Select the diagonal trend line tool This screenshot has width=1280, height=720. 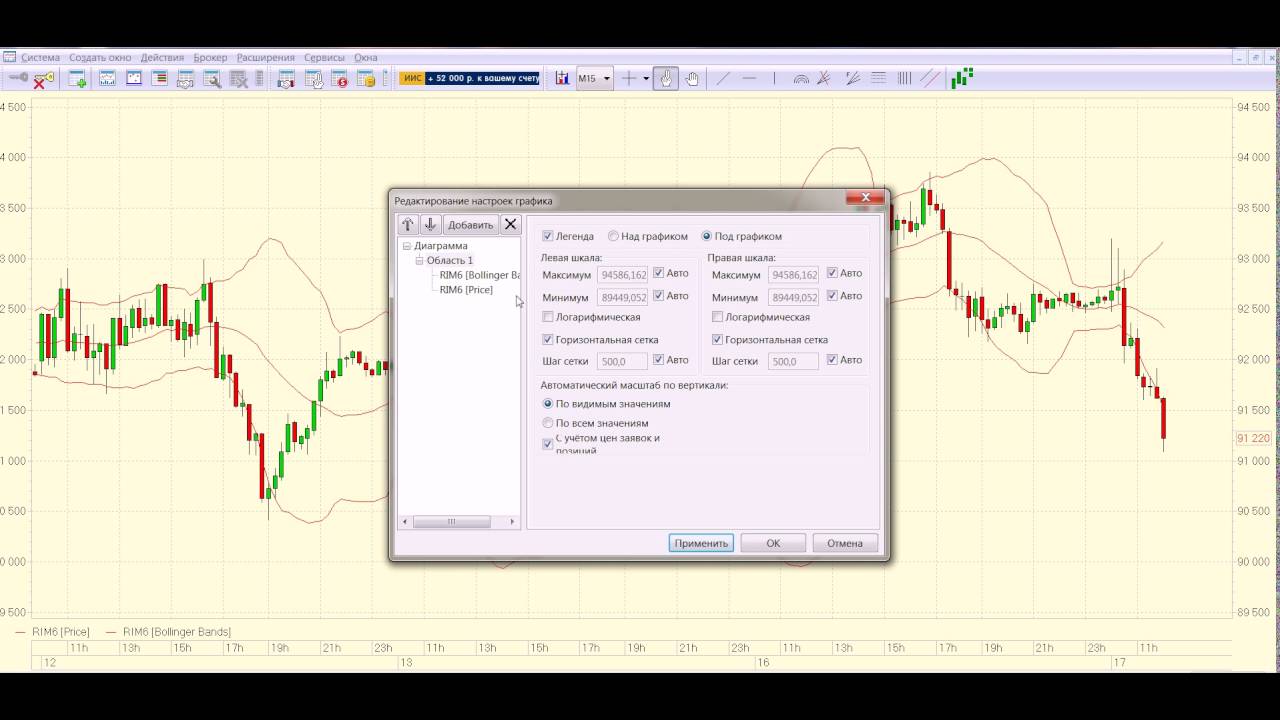click(x=723, y=78)
